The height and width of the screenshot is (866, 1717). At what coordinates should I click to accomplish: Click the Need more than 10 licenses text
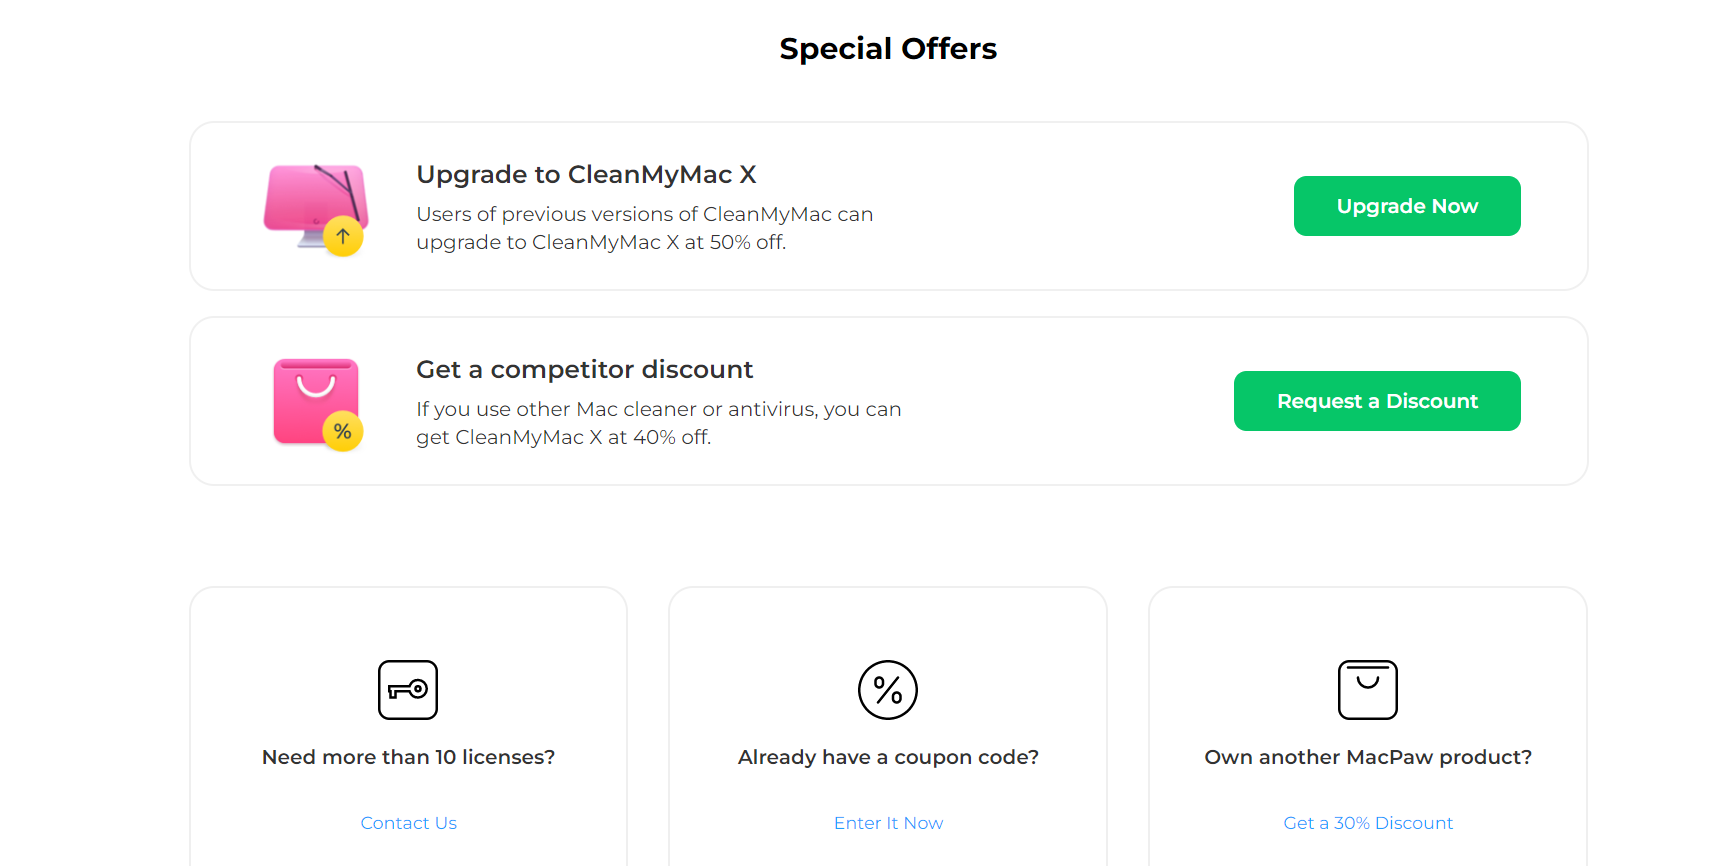click(408, 757)
